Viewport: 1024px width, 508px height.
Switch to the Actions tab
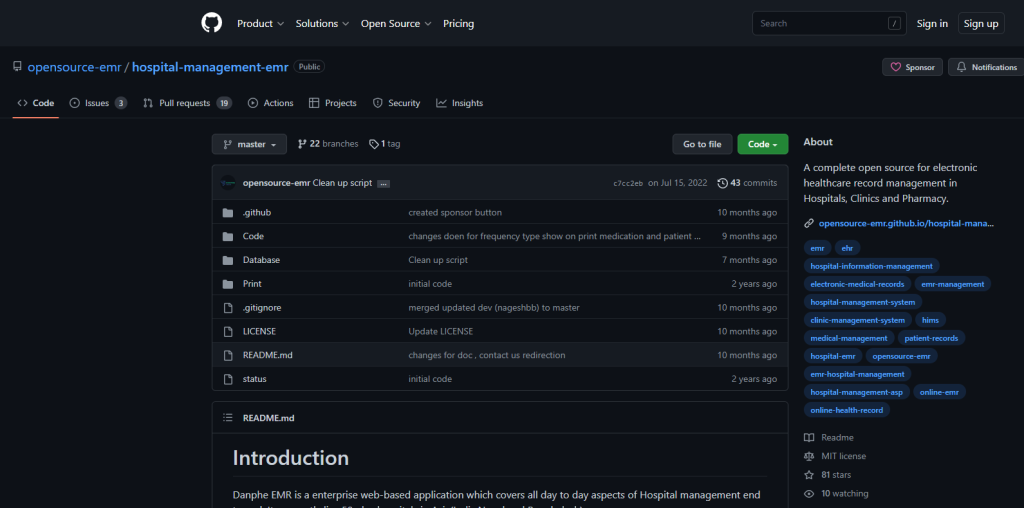270,103
